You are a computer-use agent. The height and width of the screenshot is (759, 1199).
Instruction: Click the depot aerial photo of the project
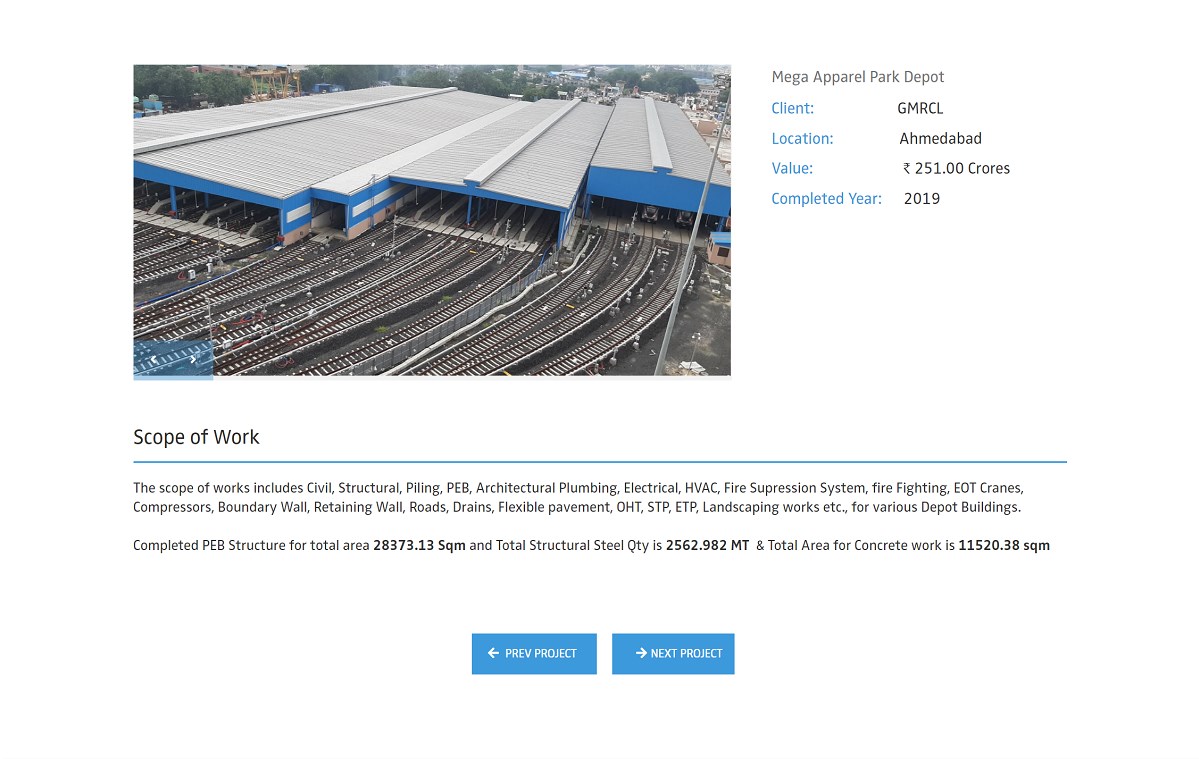tap(432, 220)
